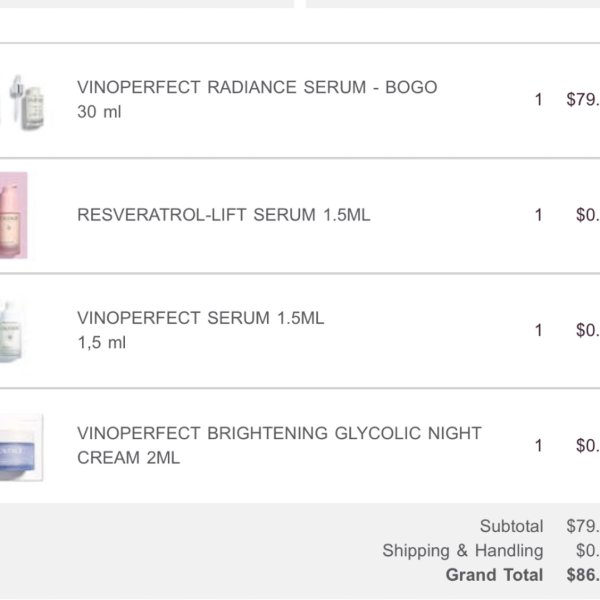This screenshot has width=600, height=600.
Task: Select the 30 ml size text
Action: coord(99,112)
